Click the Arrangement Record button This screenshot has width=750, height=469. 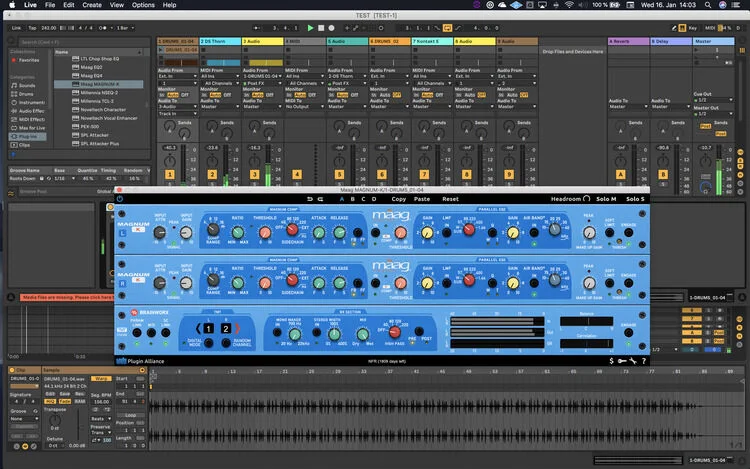pyautogui.click(x=331, y=28)
